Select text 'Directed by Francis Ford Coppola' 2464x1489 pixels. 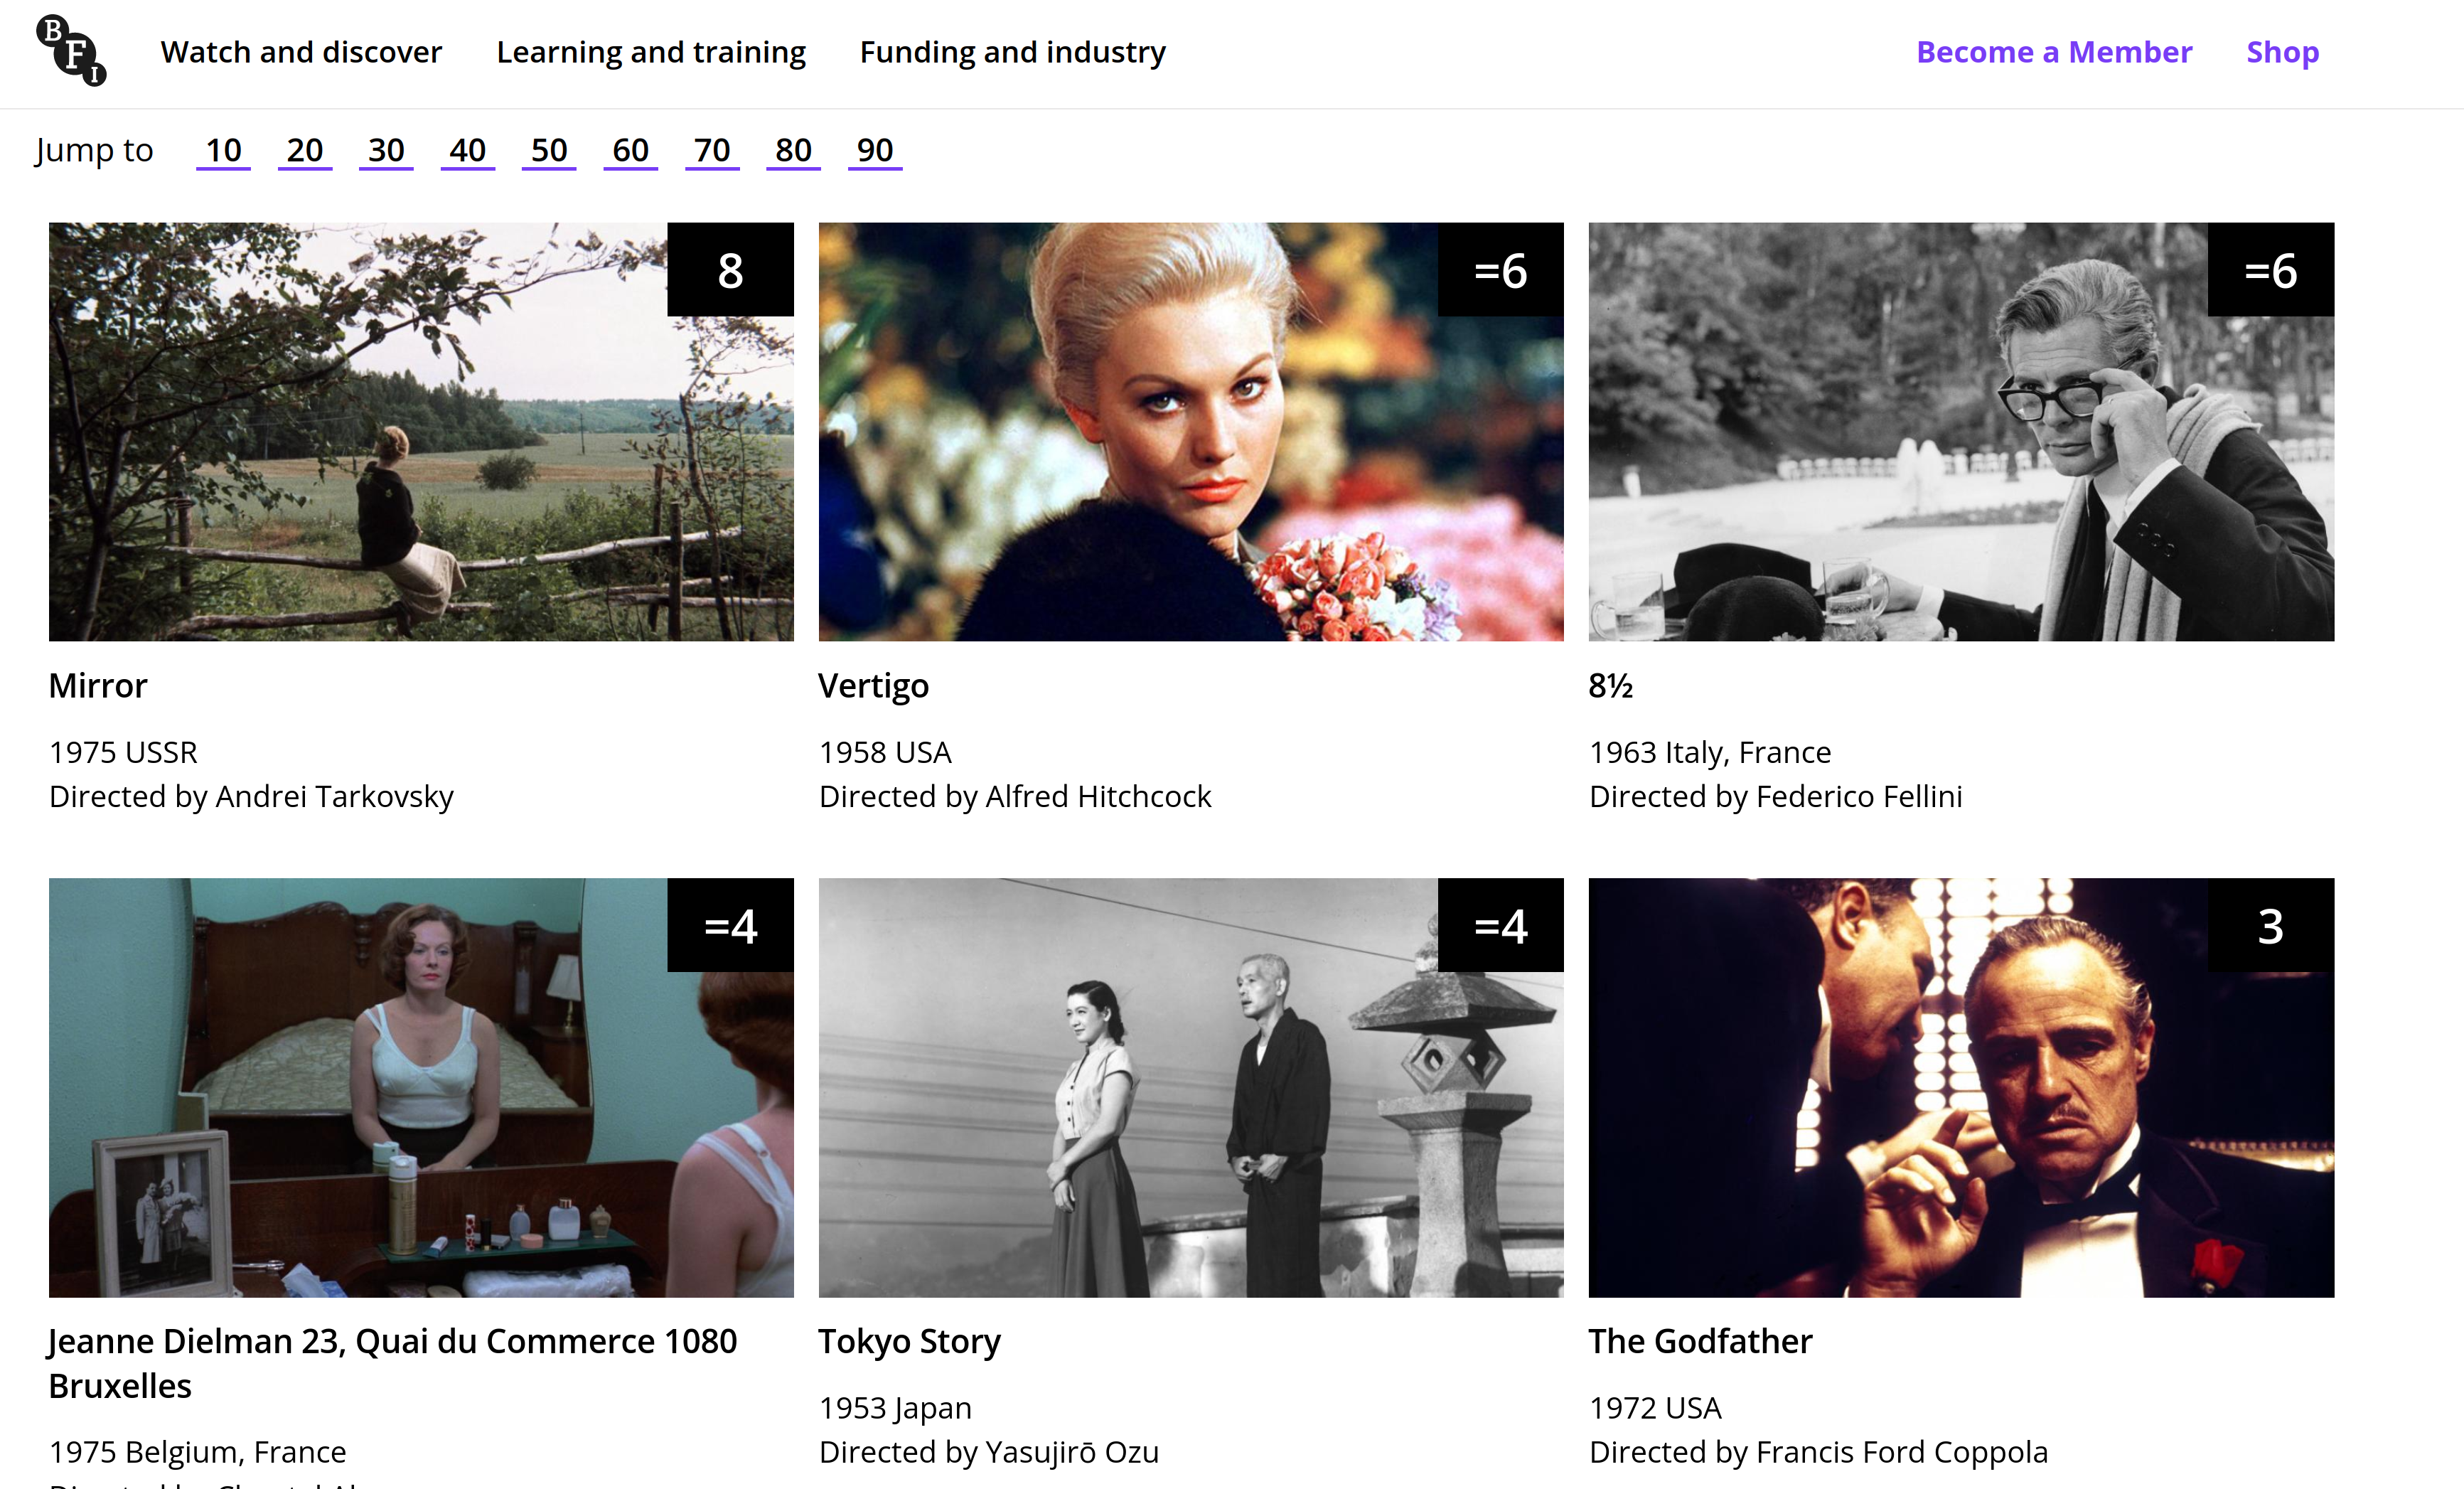(1819, 1453)
